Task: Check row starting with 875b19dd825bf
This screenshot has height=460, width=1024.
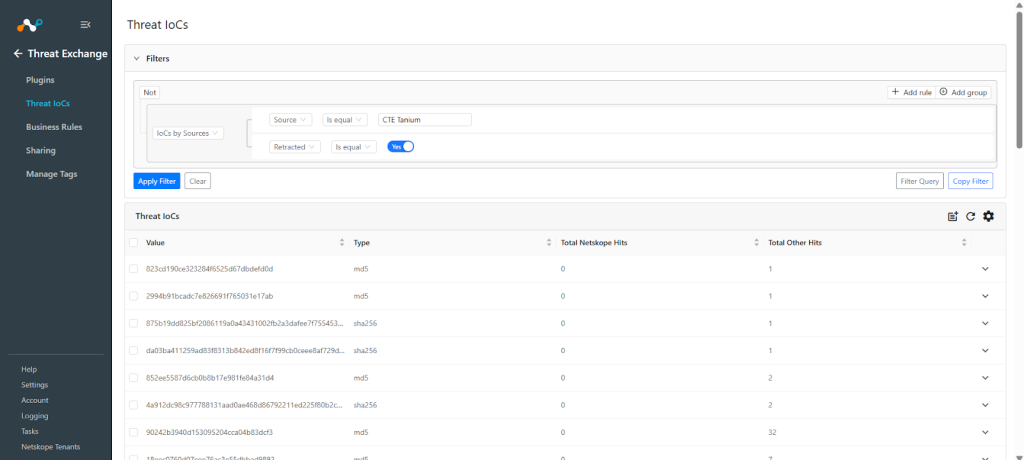Action: 133,323
